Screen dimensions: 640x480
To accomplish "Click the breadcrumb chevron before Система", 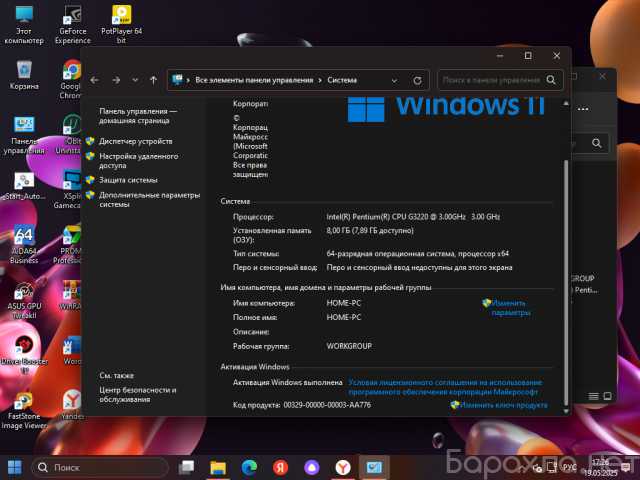I will [320, 80].
